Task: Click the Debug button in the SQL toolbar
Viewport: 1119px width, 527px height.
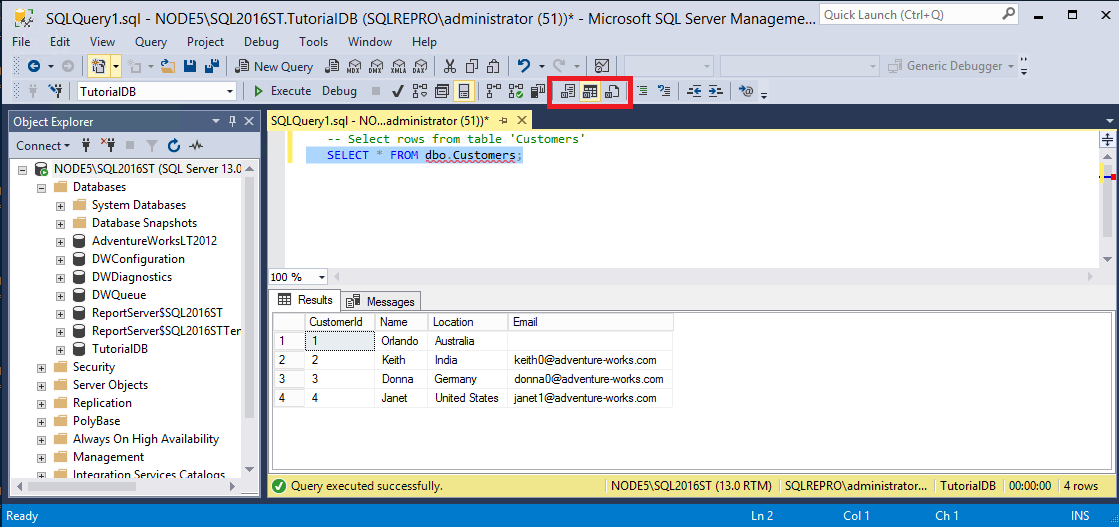Action: click(x=339, y=91)
